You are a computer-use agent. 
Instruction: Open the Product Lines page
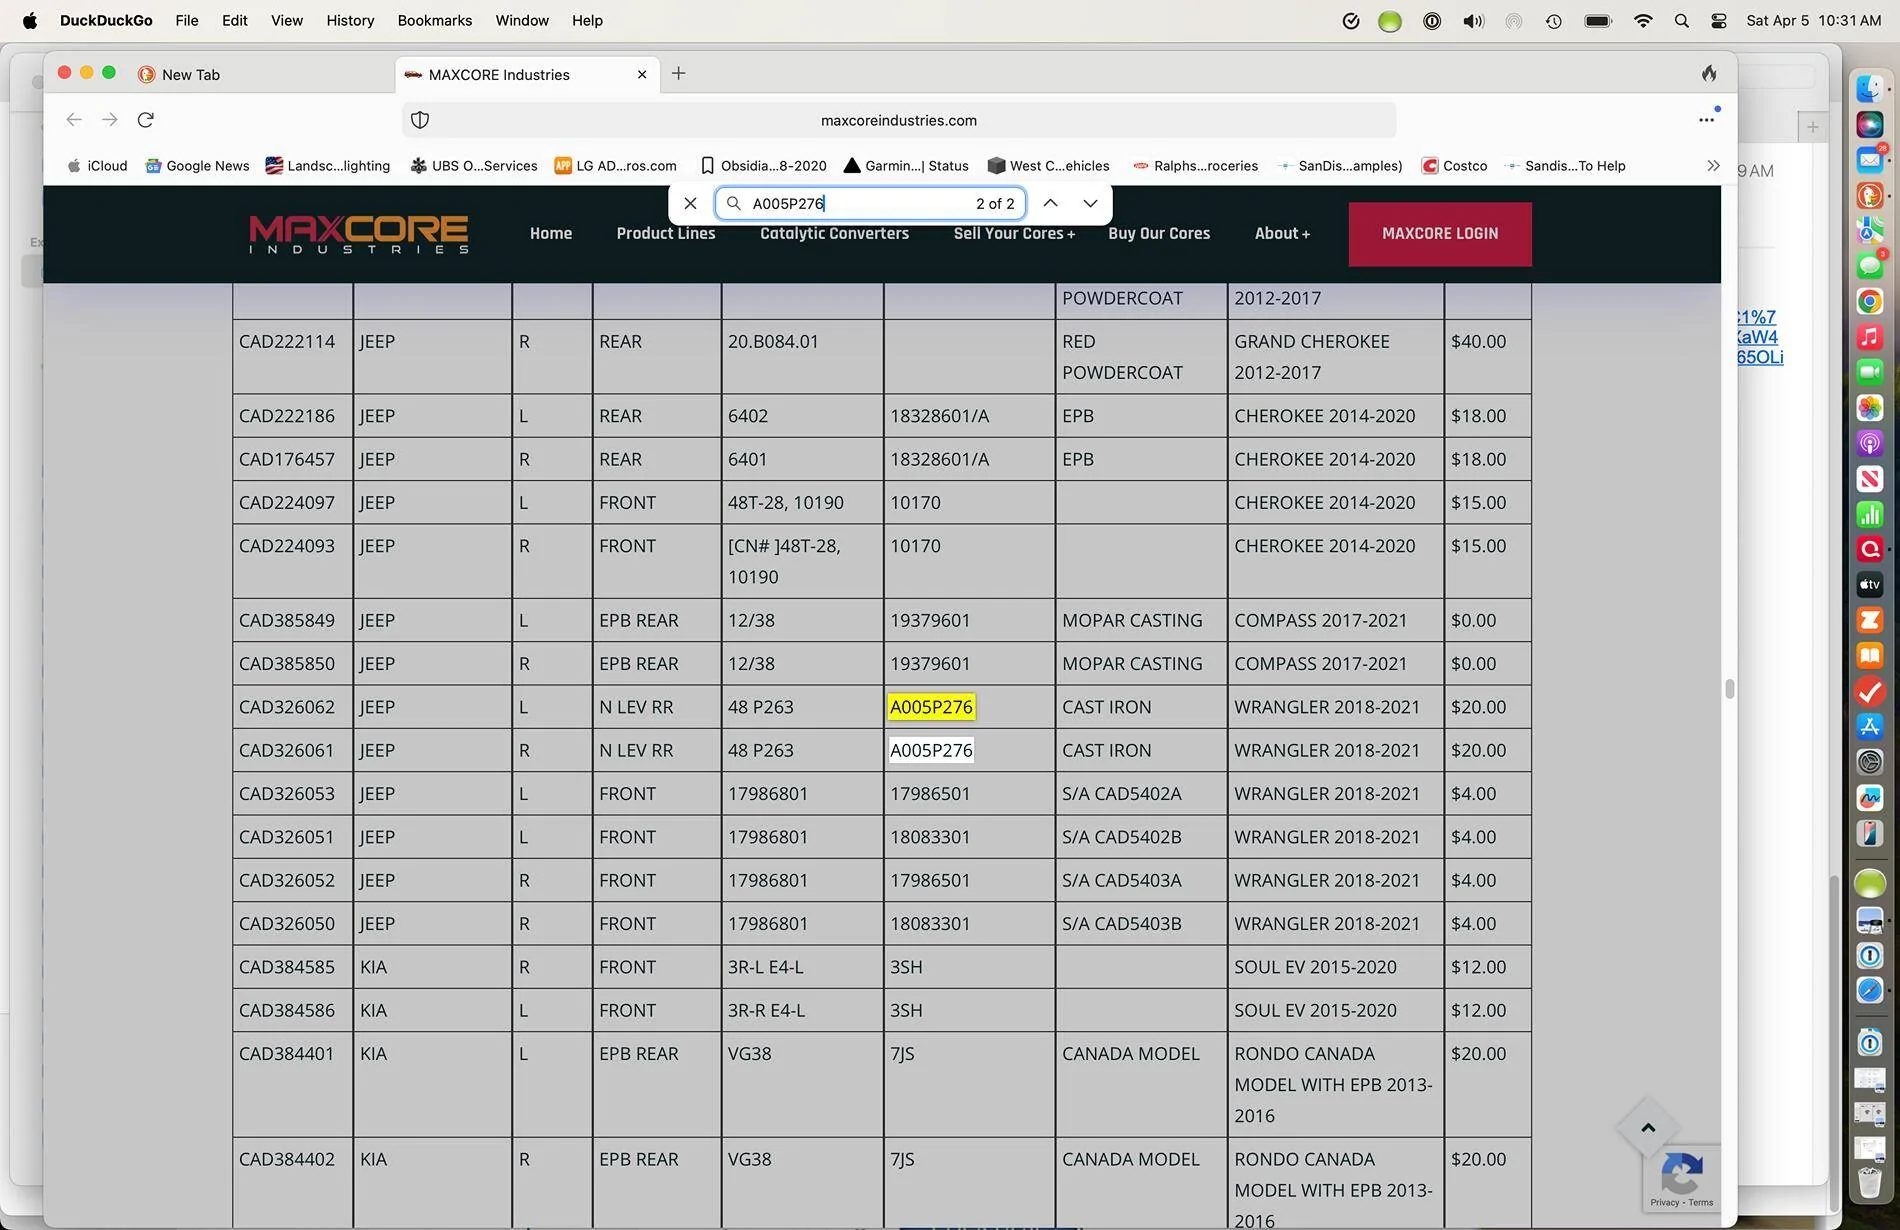coord(666,234)
